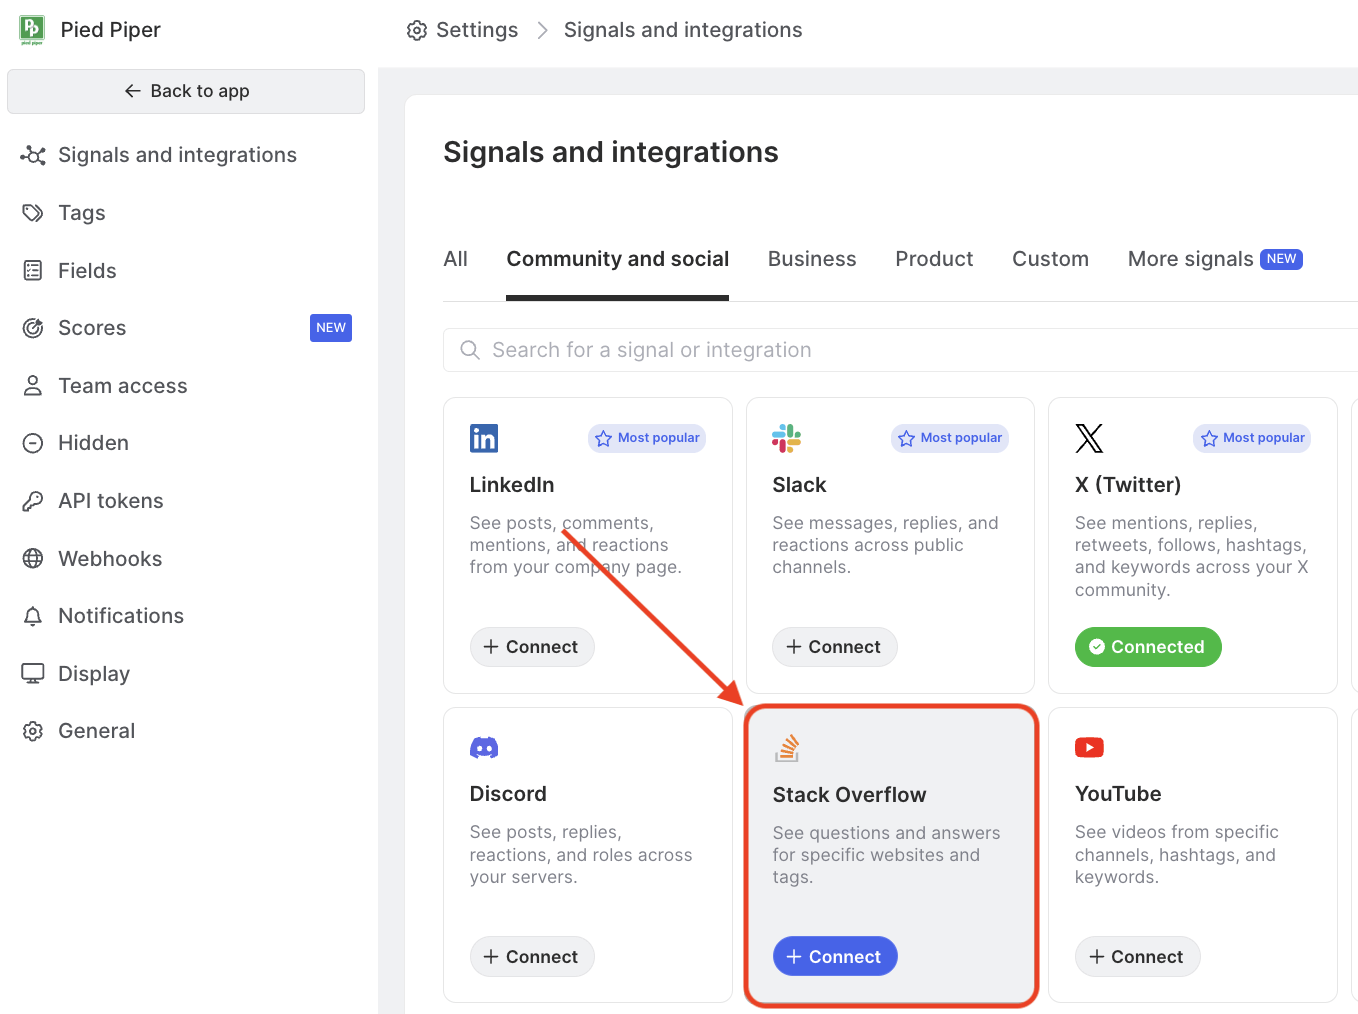Click the LinkedIn card title
The width and height of the screenshot is (1358, 1014).
point(512,485)
